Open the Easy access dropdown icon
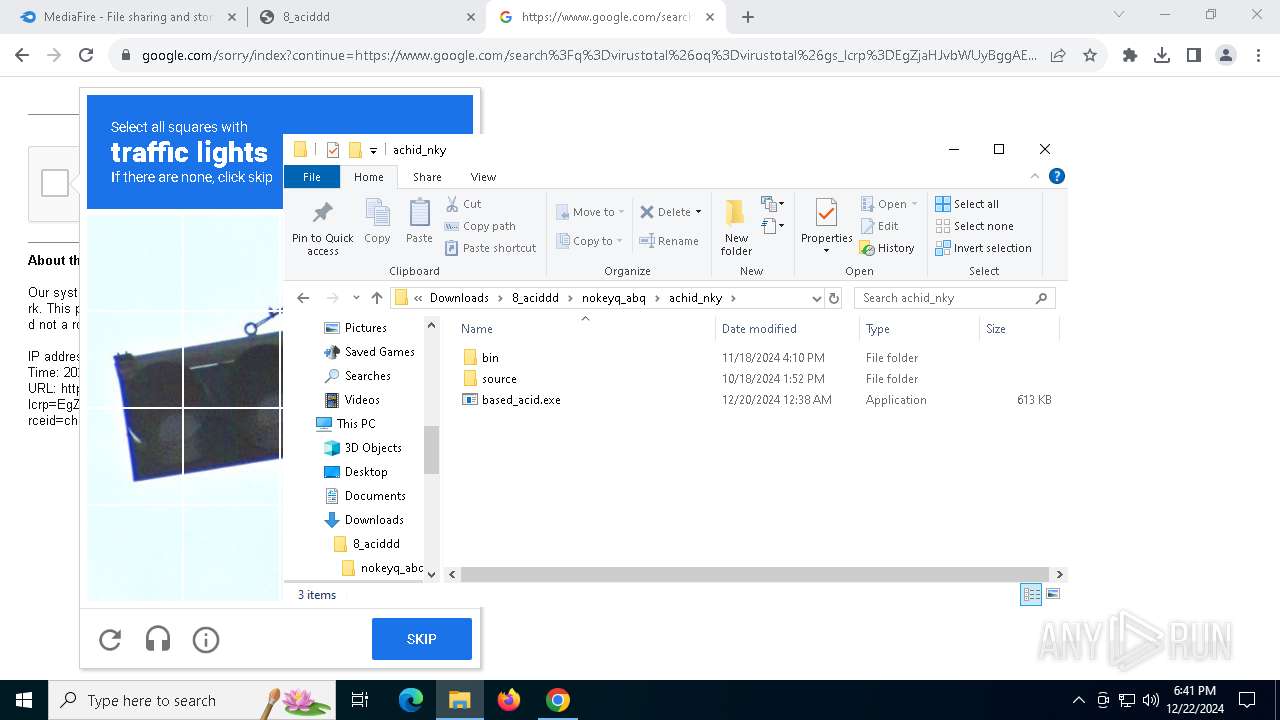This screenshot has height=720, width=1280. (x=772, y=226)
